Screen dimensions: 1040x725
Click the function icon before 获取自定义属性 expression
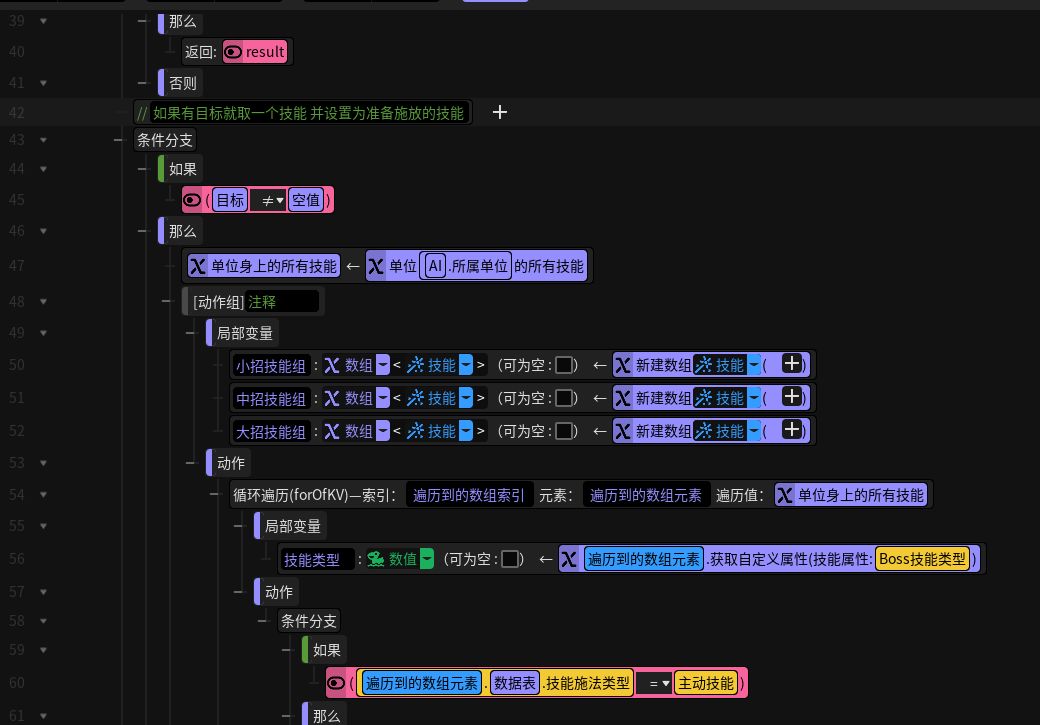click(568, 559)
